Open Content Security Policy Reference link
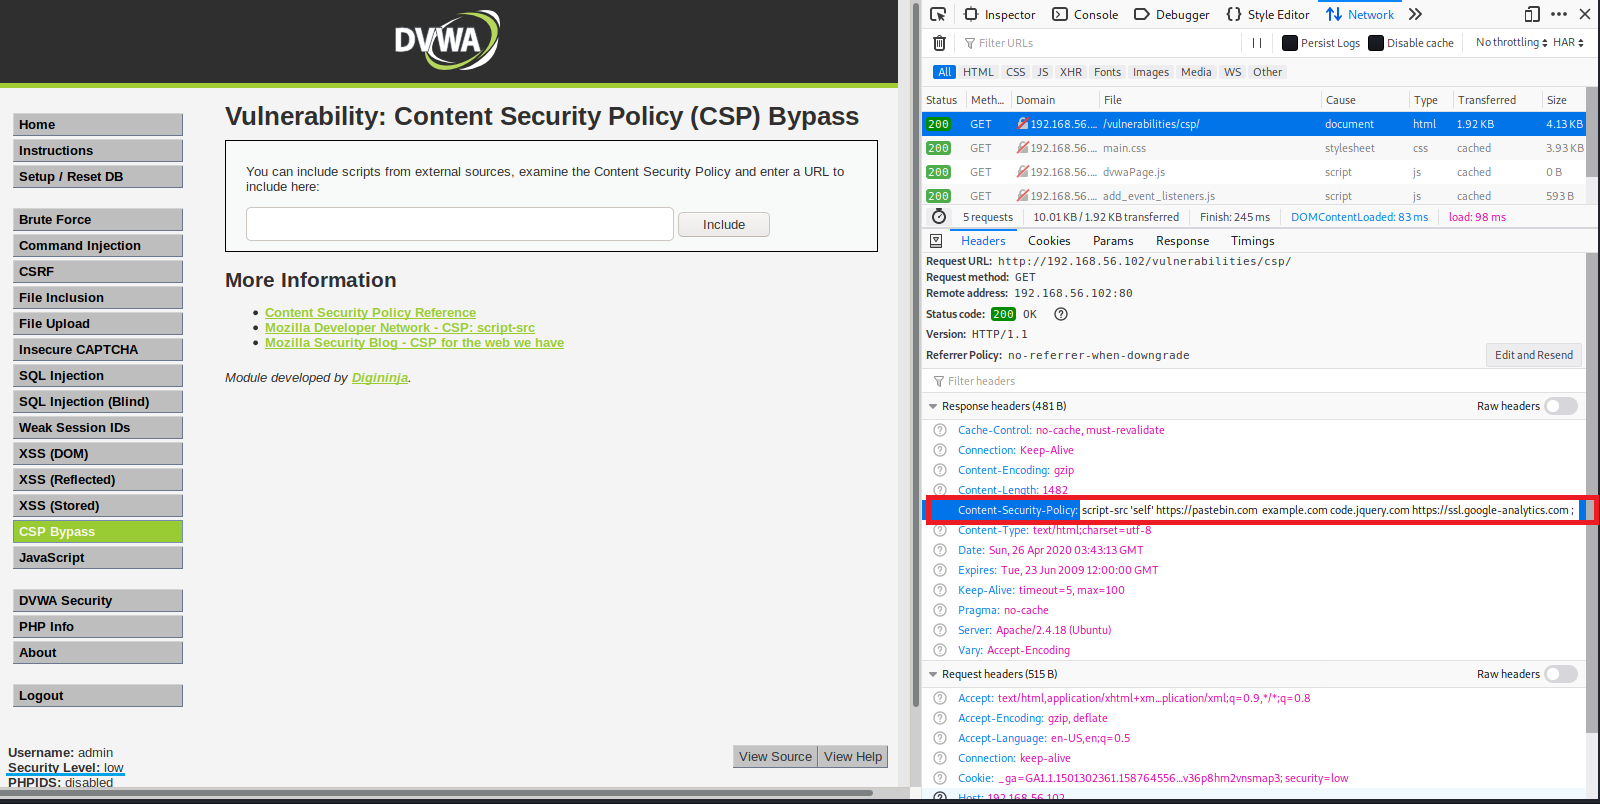This screenshot has height=804, width=1600. (370, 313)
